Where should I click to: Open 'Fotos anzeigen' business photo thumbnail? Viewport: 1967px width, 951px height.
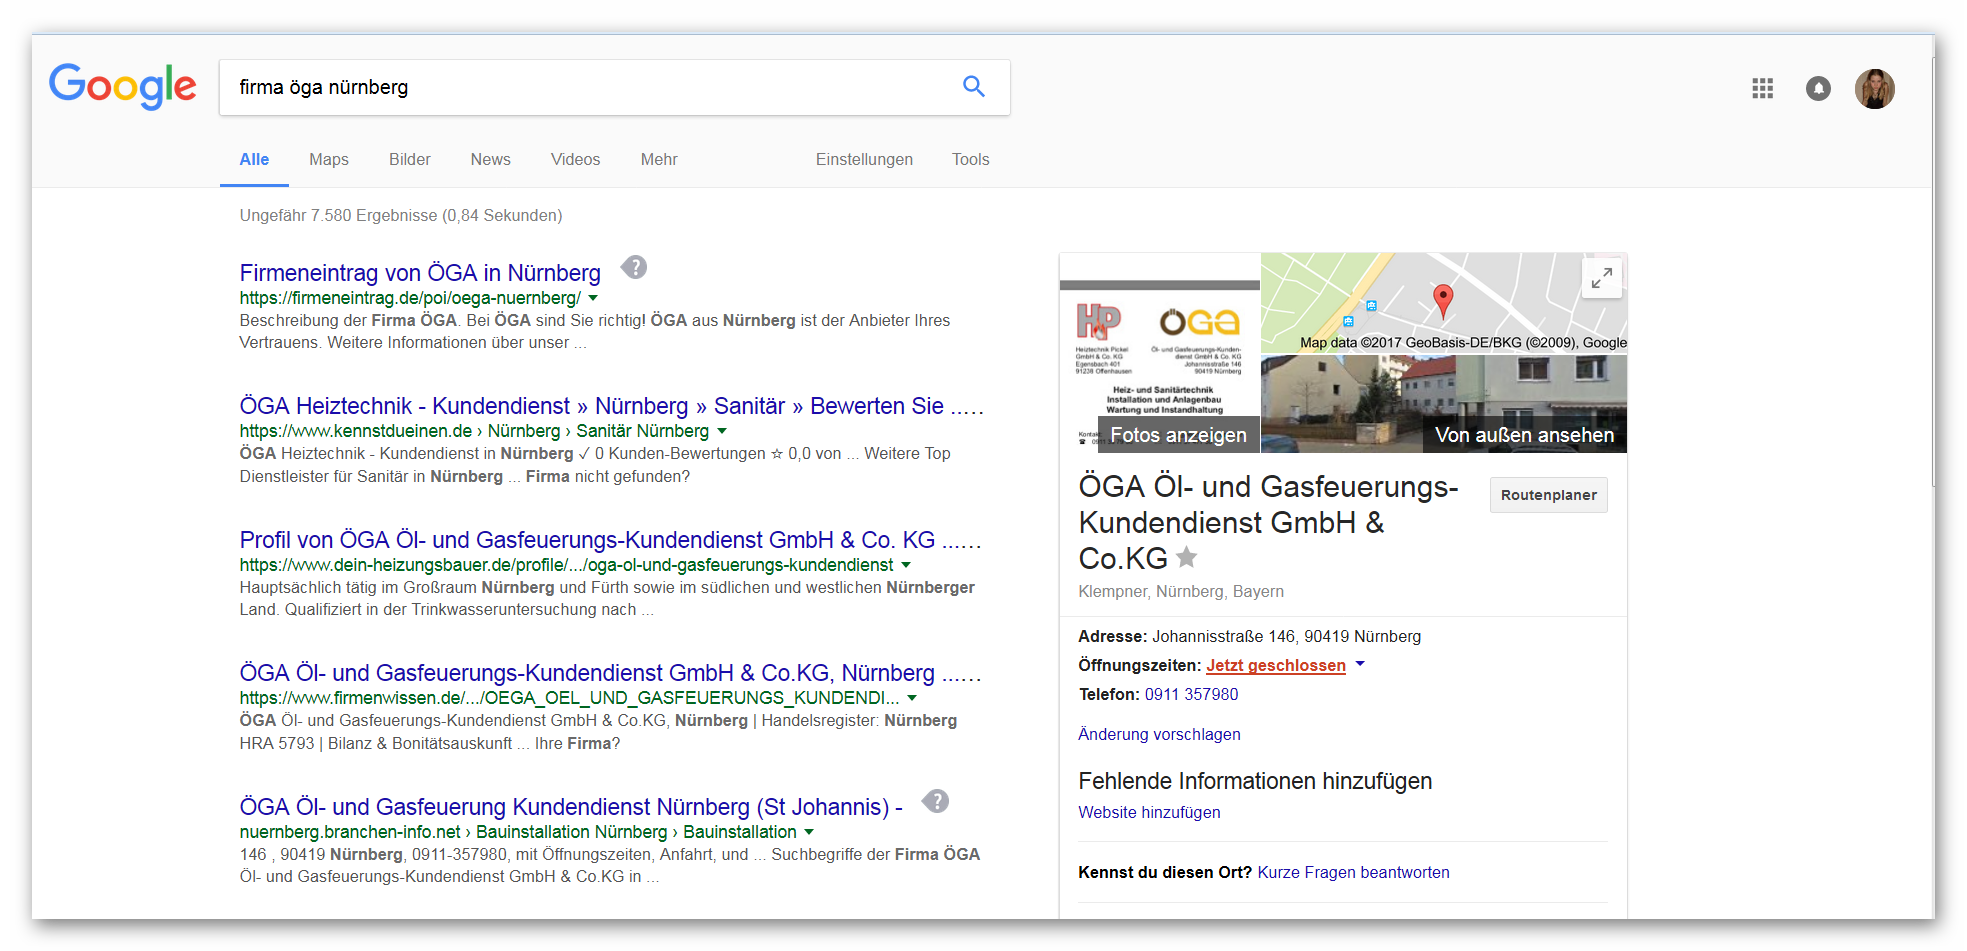(x=1160, y=353)
